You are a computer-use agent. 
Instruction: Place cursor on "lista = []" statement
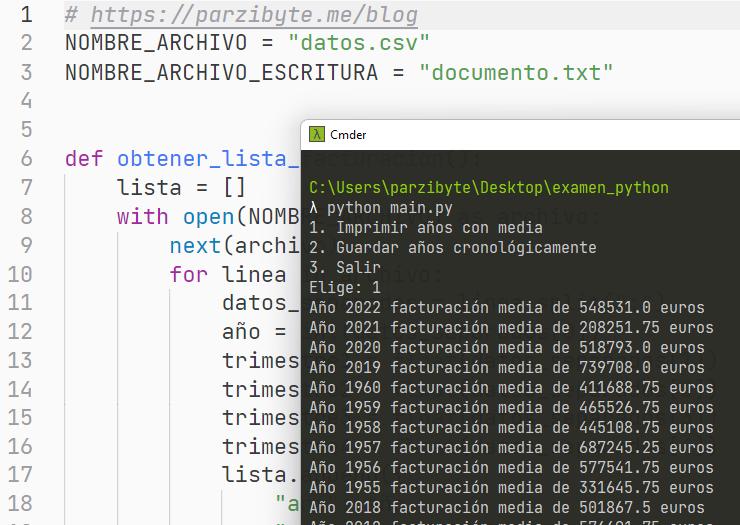click(181, 187)
